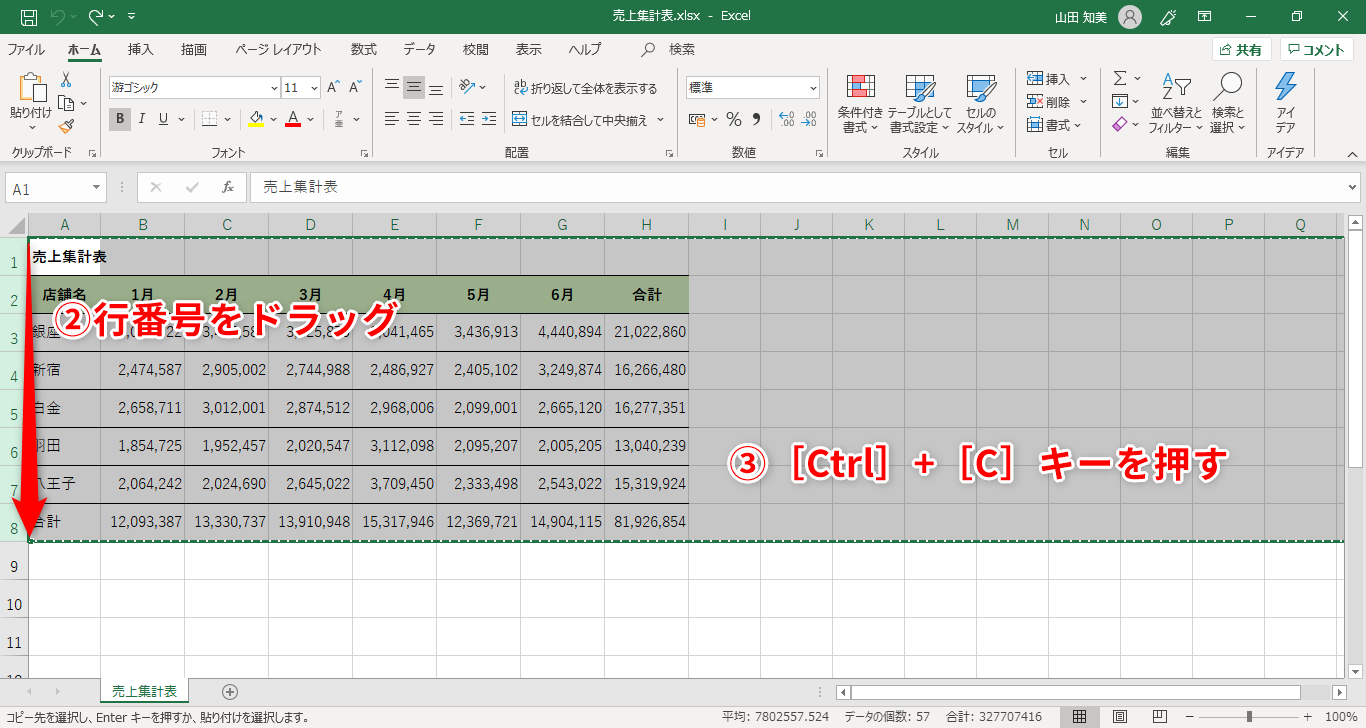Click the comma style icon
This screenshot has width=1366, height=728.
tap(756, 119)
